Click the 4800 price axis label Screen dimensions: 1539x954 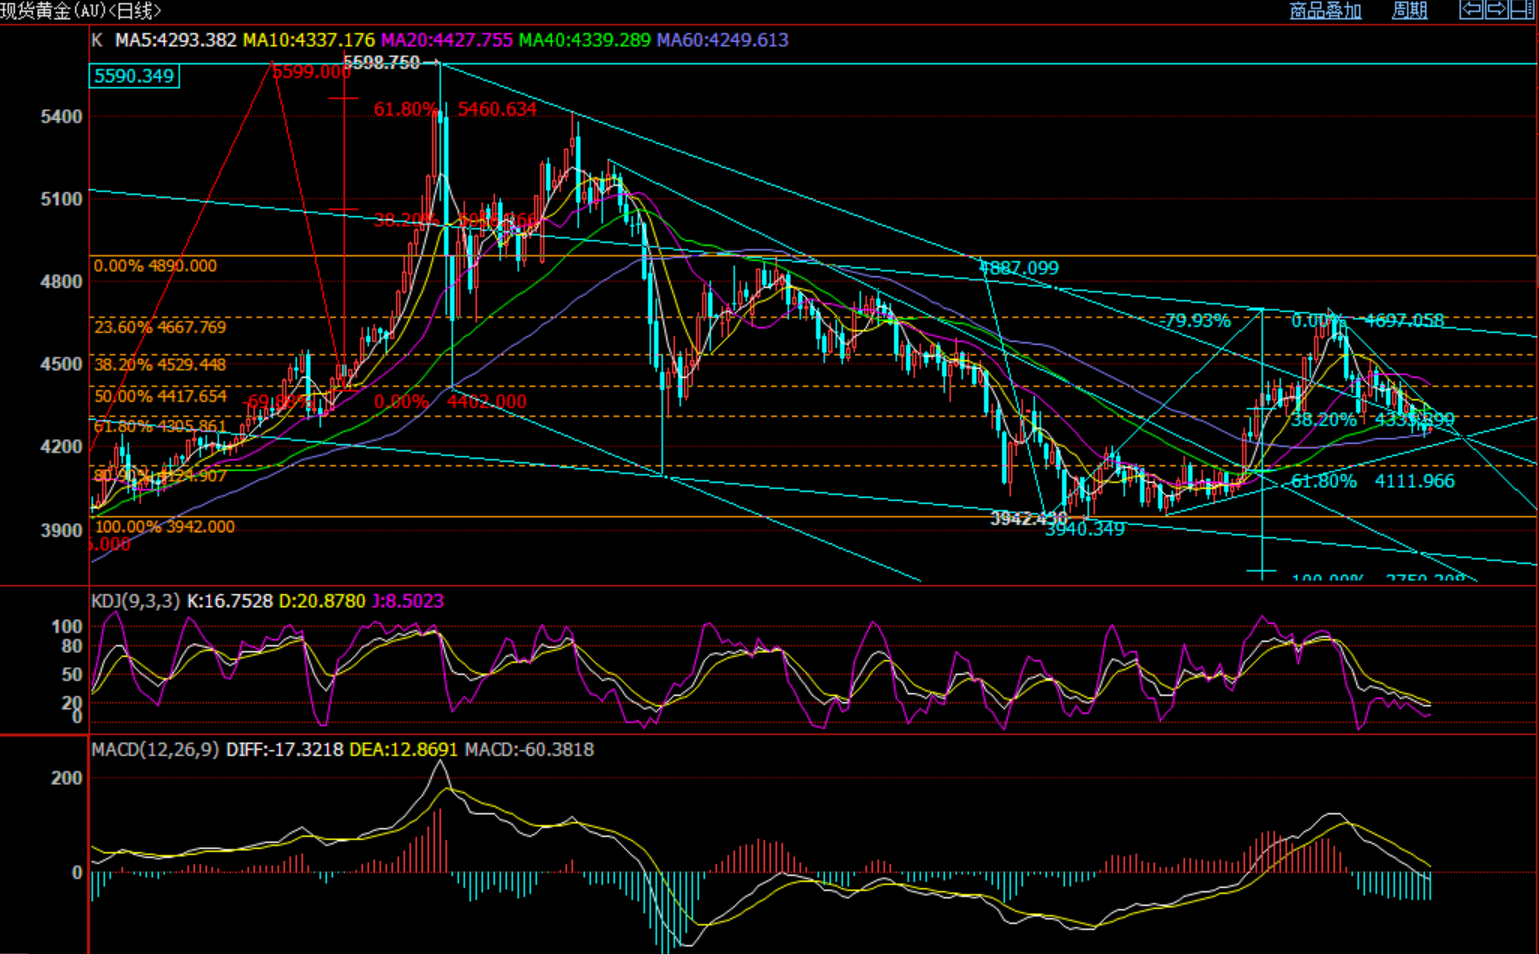(x=61, y=282)
